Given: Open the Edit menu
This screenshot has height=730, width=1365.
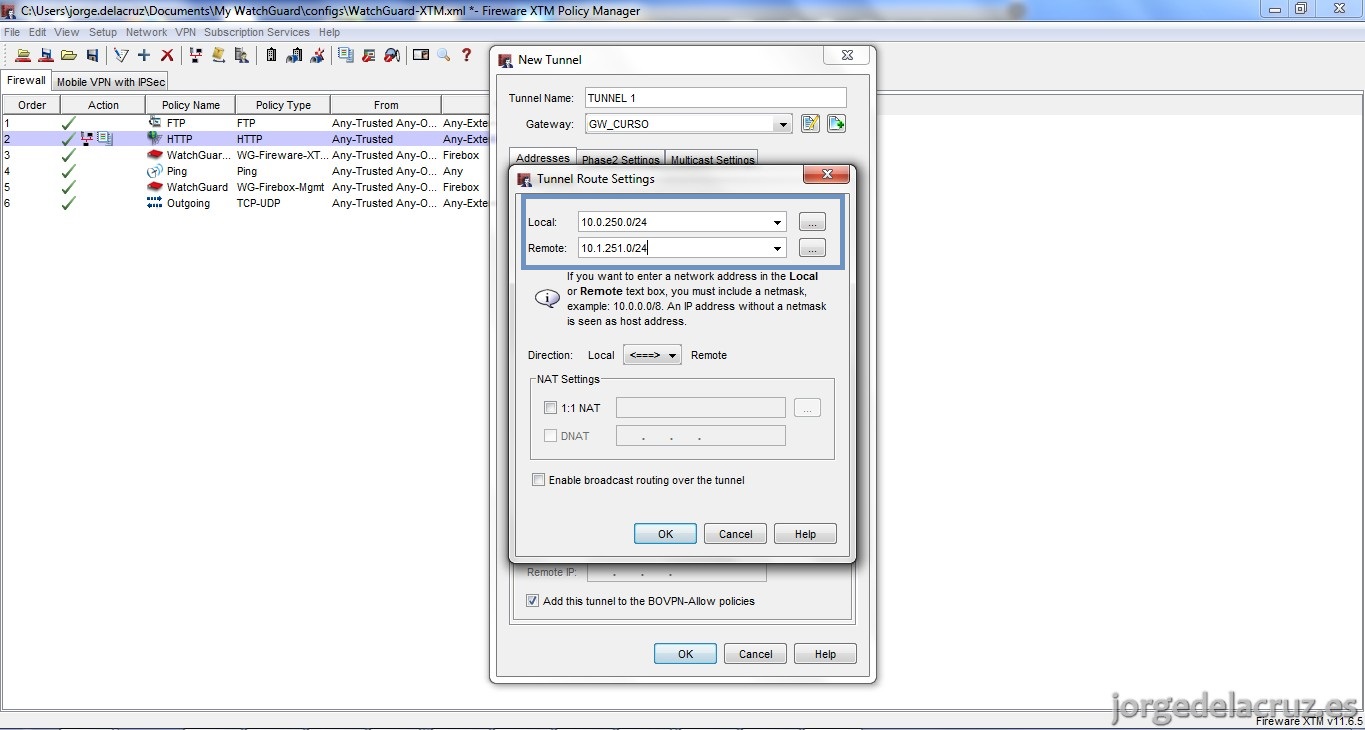Looking at the screenshot, I should [x=37, y=32].
